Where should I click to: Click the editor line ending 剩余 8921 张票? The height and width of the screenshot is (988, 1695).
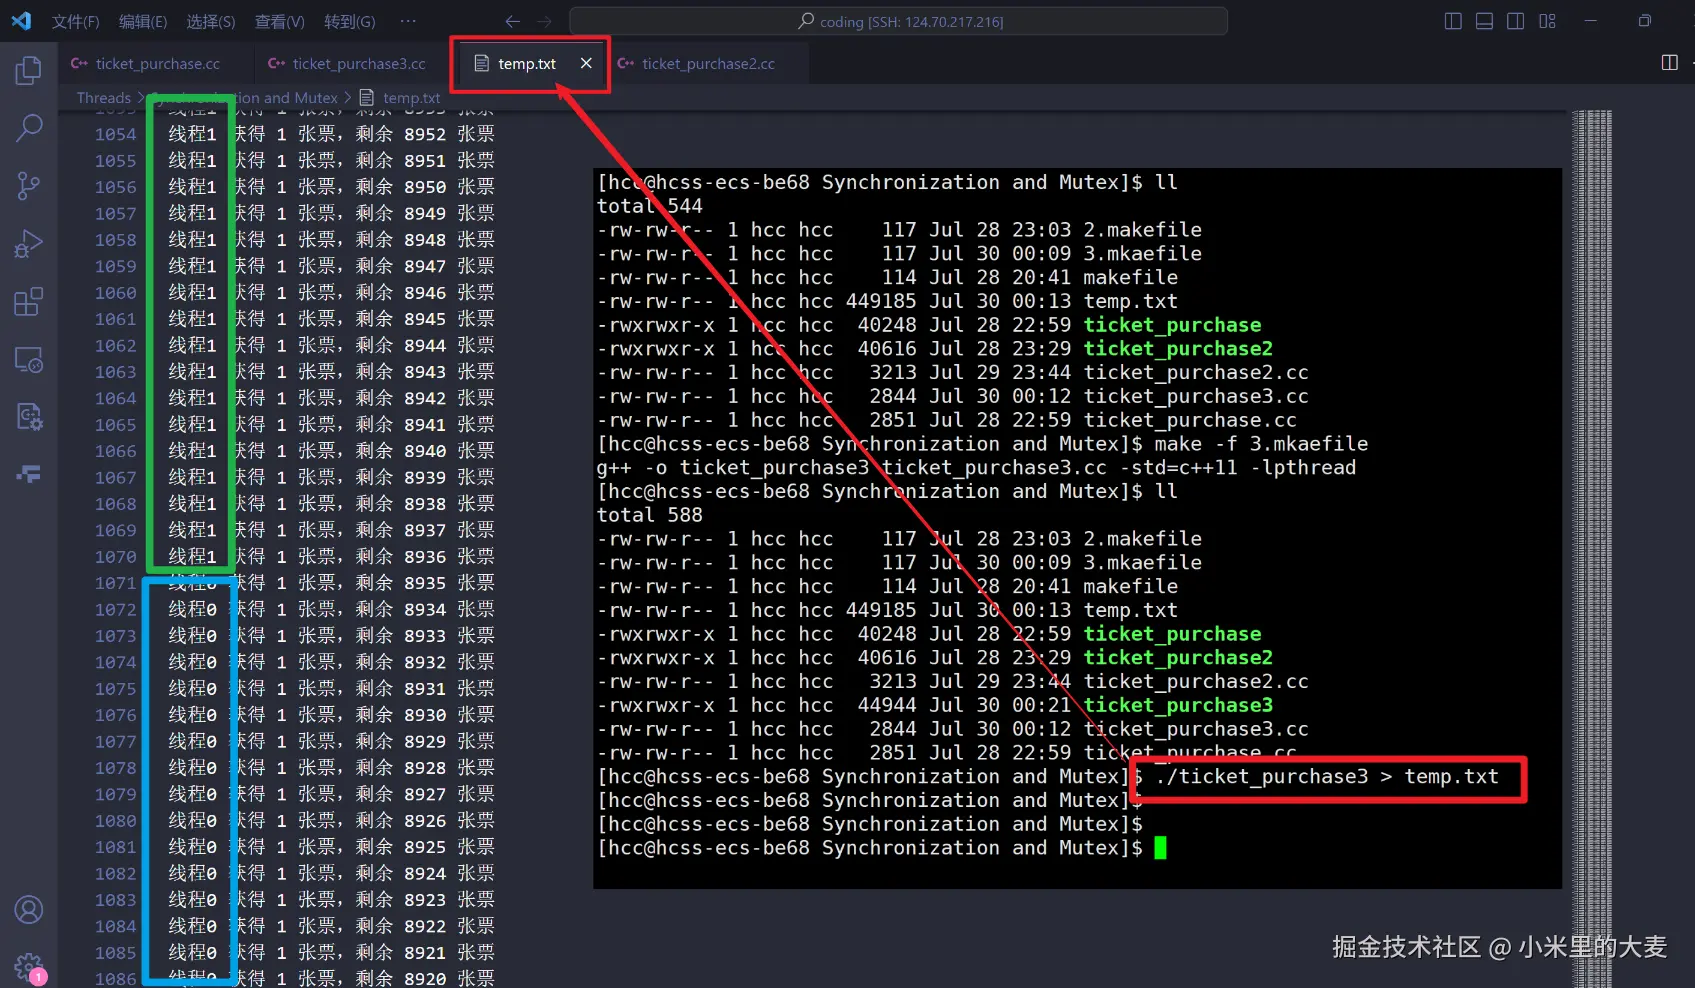[x=331, y=953]
